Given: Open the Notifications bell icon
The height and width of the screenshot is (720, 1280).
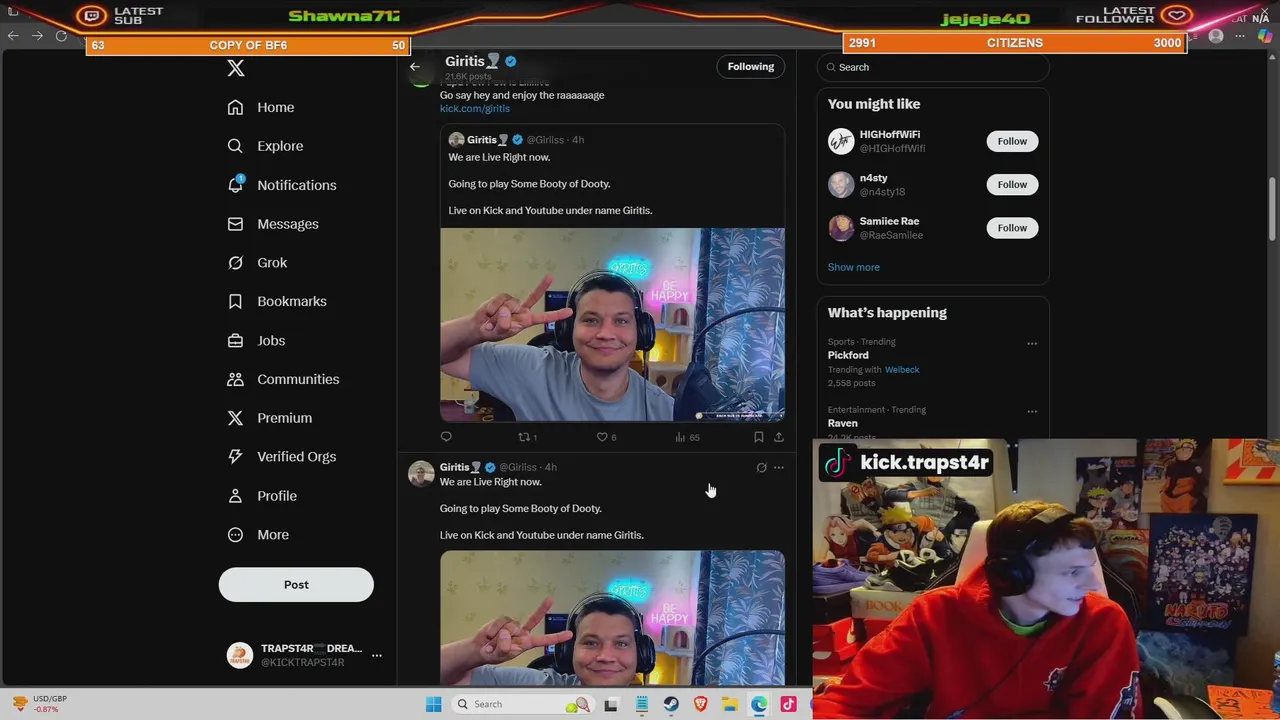Looking at the screenshot, I should point(235,185).
